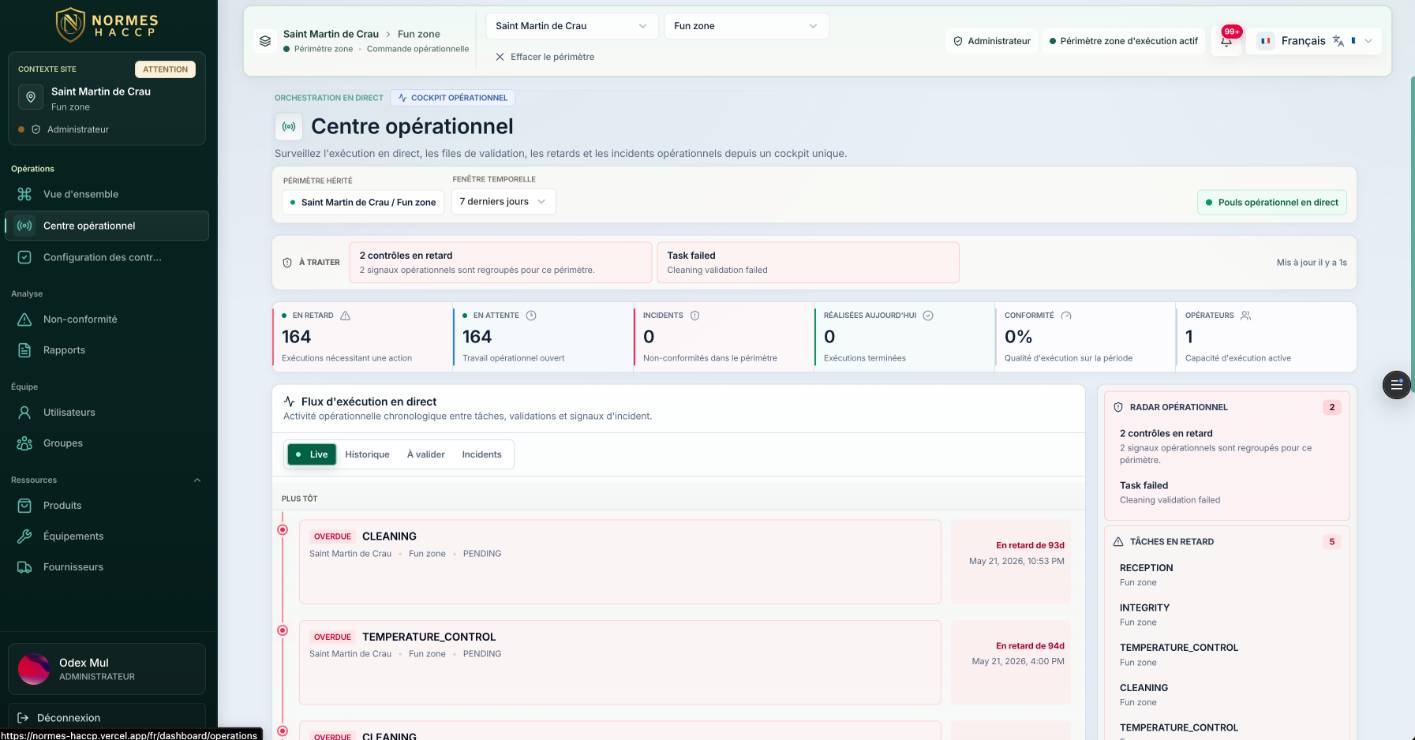Open the 2 contrôles en retard alert card
This screenshot has width=1415, height=740.
500,262
